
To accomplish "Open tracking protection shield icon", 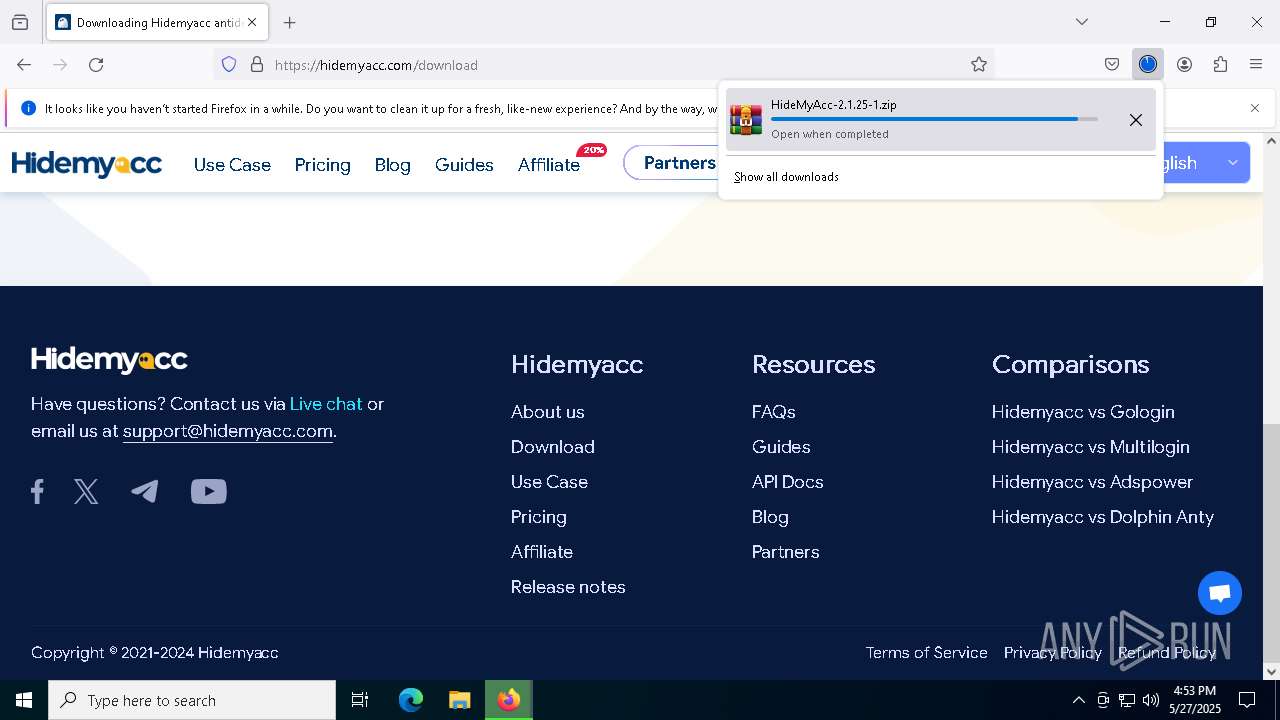I will click(229, 65).
